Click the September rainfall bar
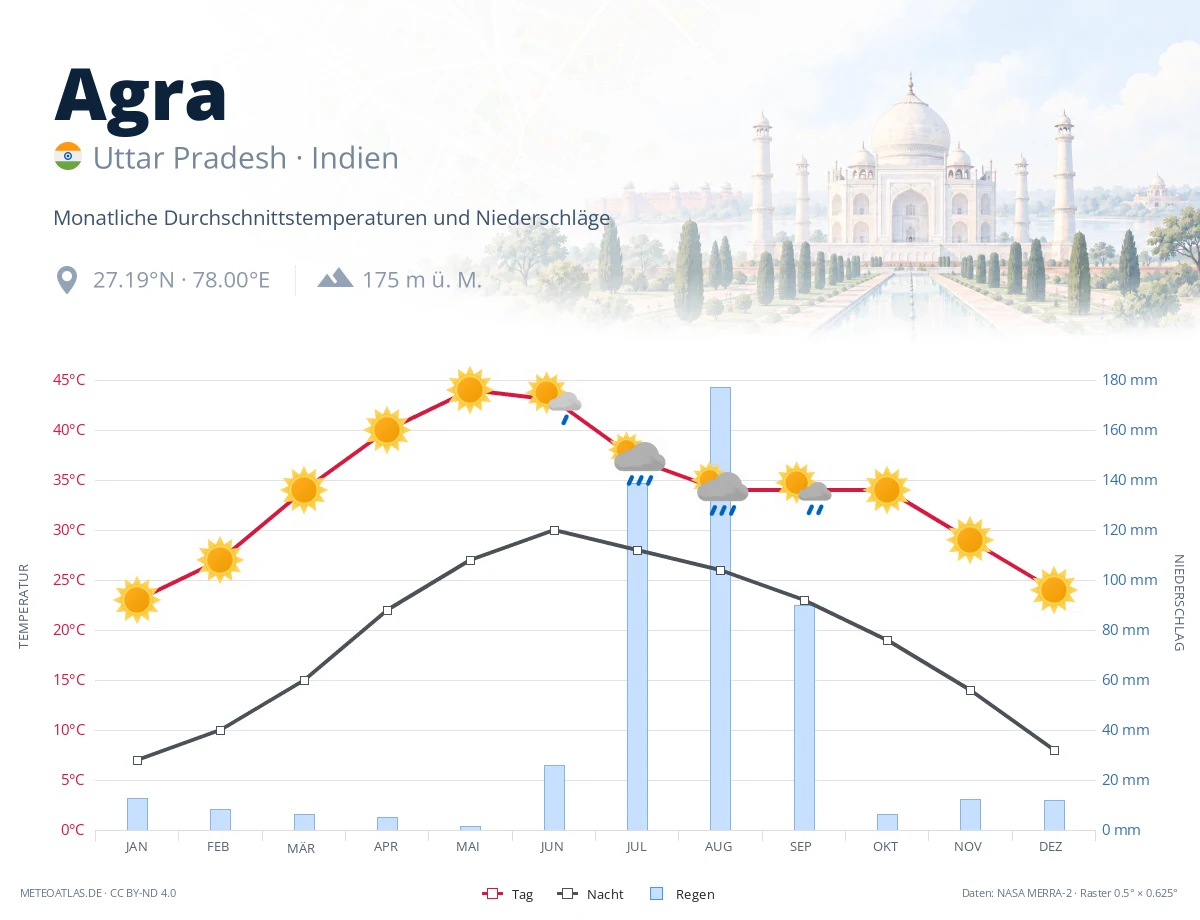The width and height of the screenshot is (1200, 920). 804,717
